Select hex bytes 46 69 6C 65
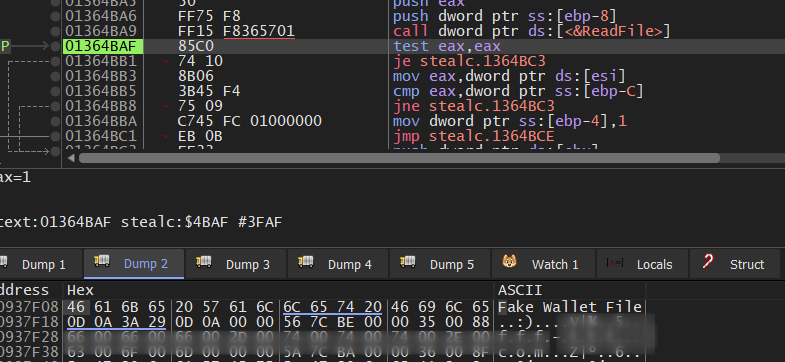 tap(441, 307)
